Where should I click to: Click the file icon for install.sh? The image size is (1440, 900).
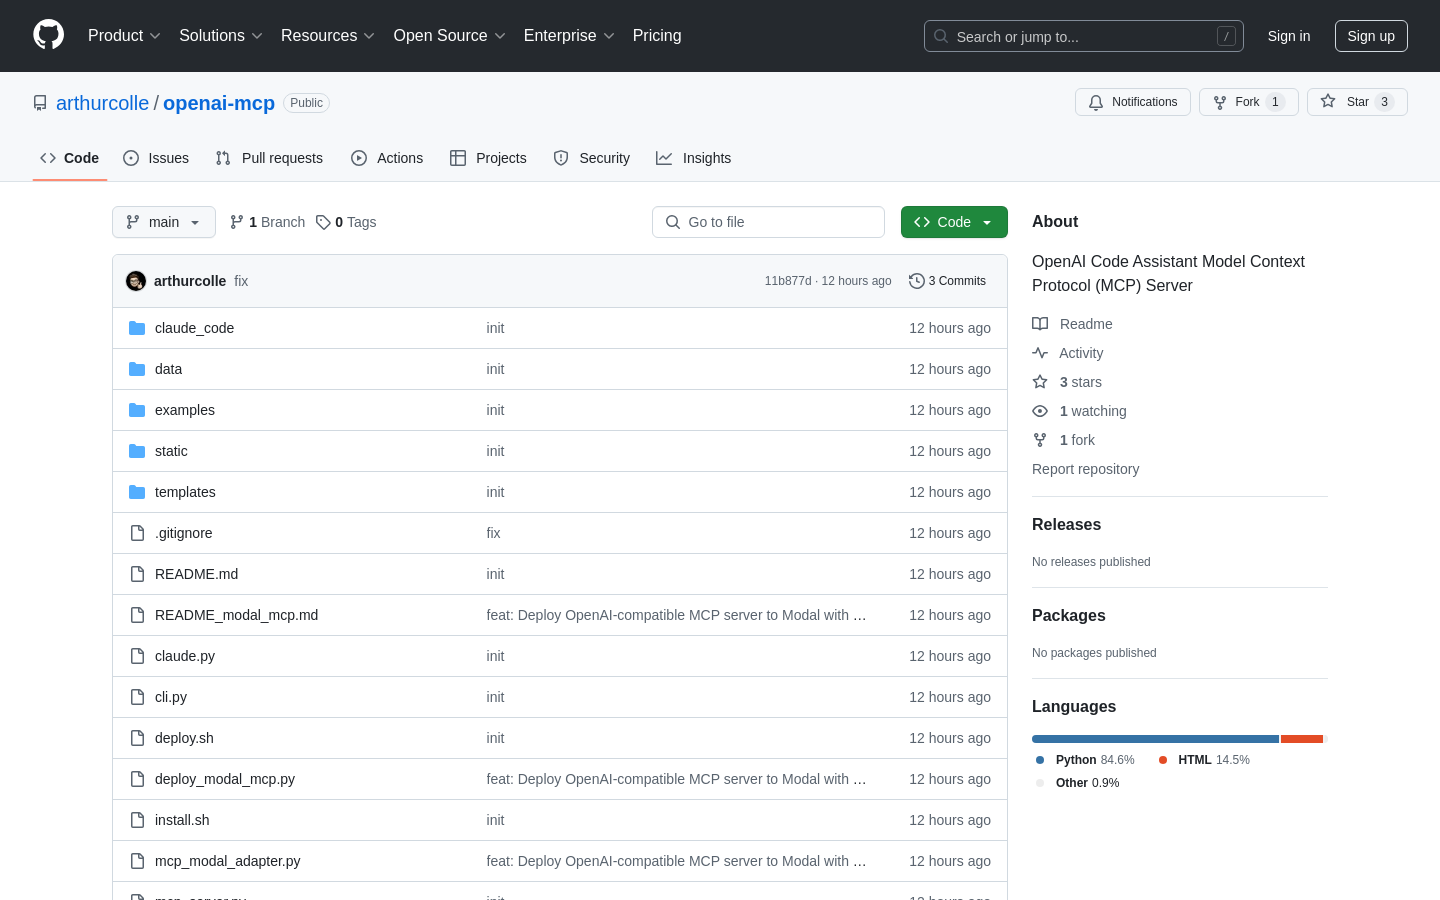point(137,820)
